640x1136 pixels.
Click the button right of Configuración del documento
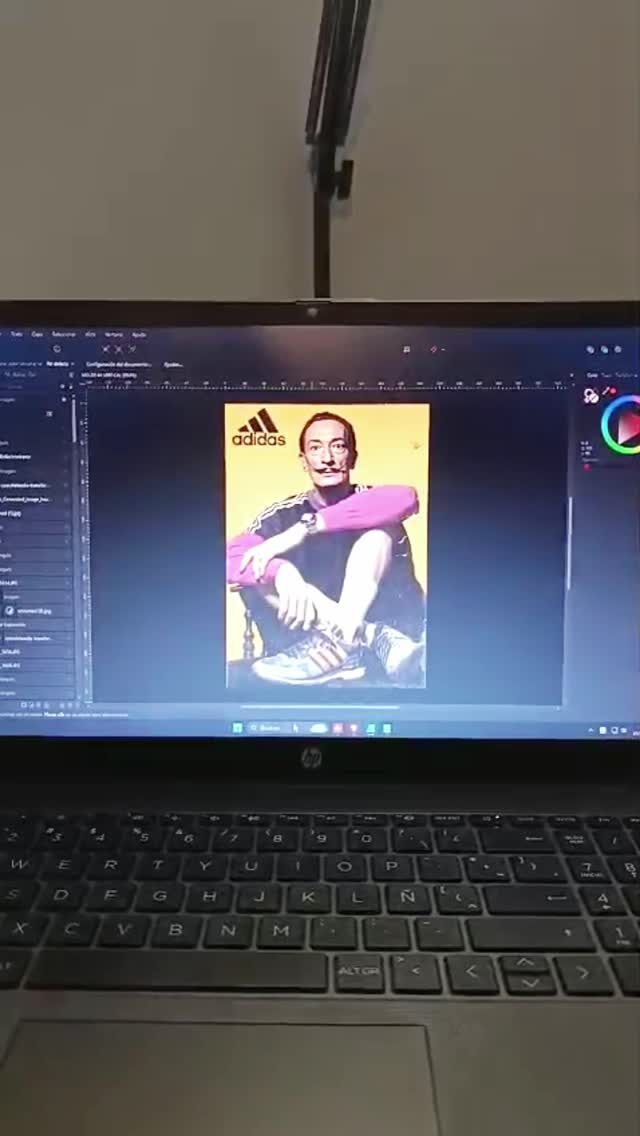click(x=173, y=364)
